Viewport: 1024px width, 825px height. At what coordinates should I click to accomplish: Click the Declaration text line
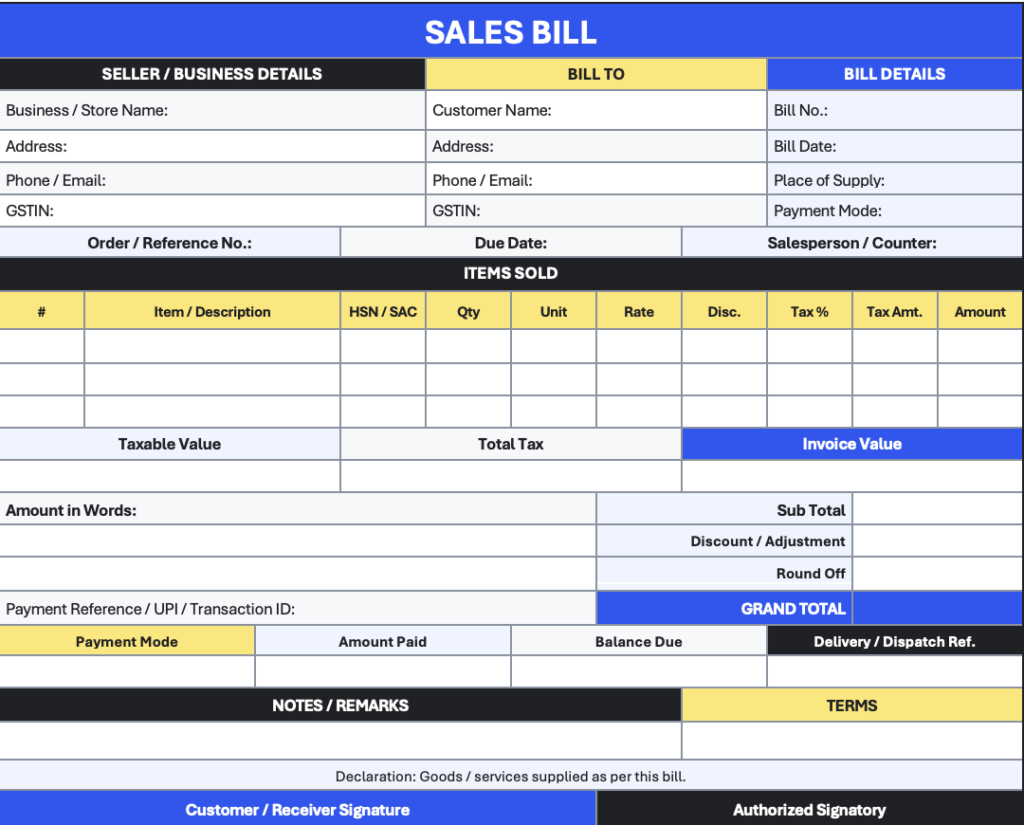[511, 776]
